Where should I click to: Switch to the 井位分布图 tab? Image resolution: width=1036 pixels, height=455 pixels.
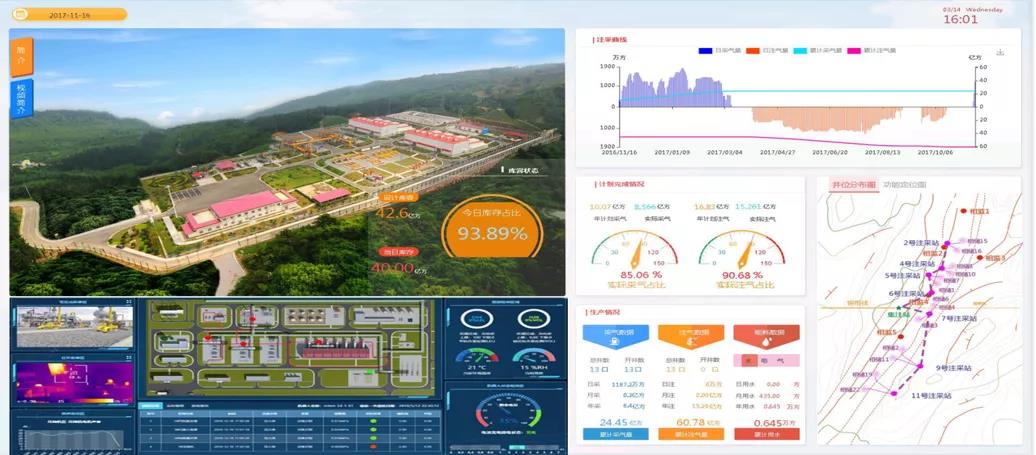pyautogui.click(x=853, y=185)
